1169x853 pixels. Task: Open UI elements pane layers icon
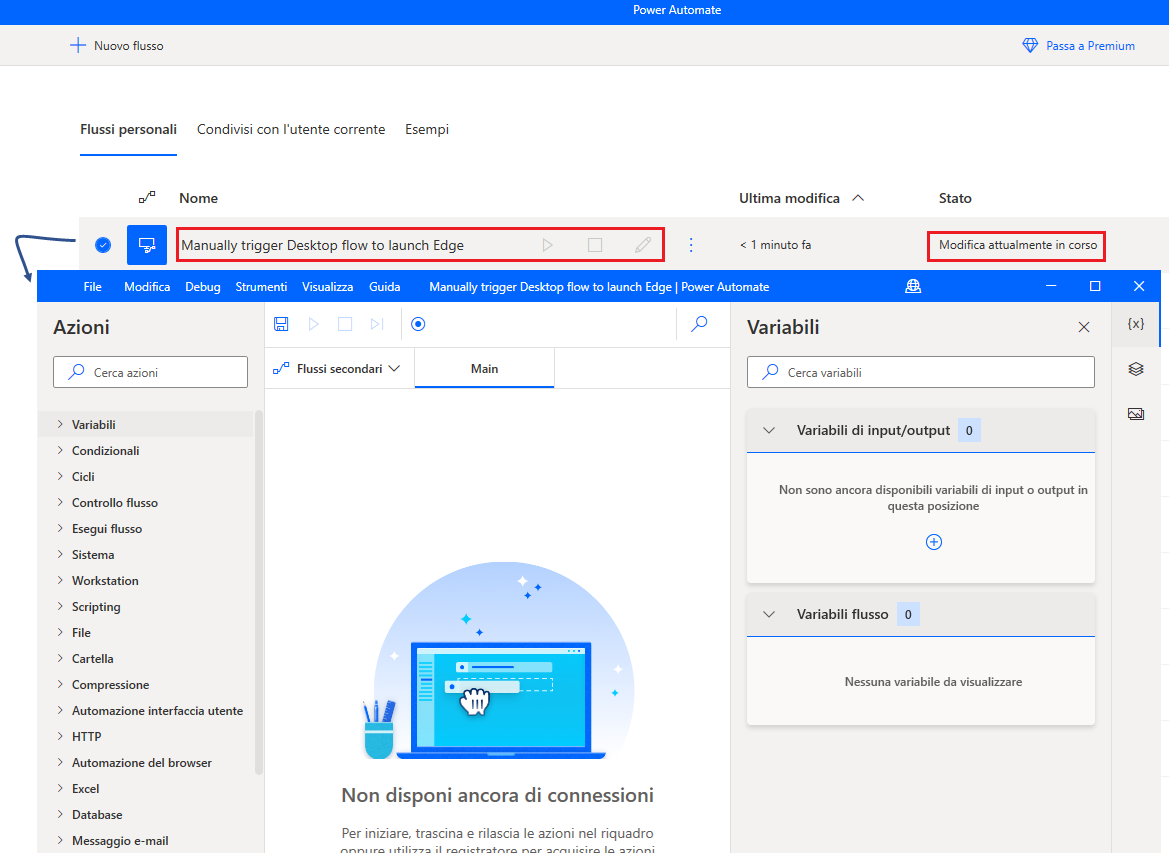pos(1135,369)
